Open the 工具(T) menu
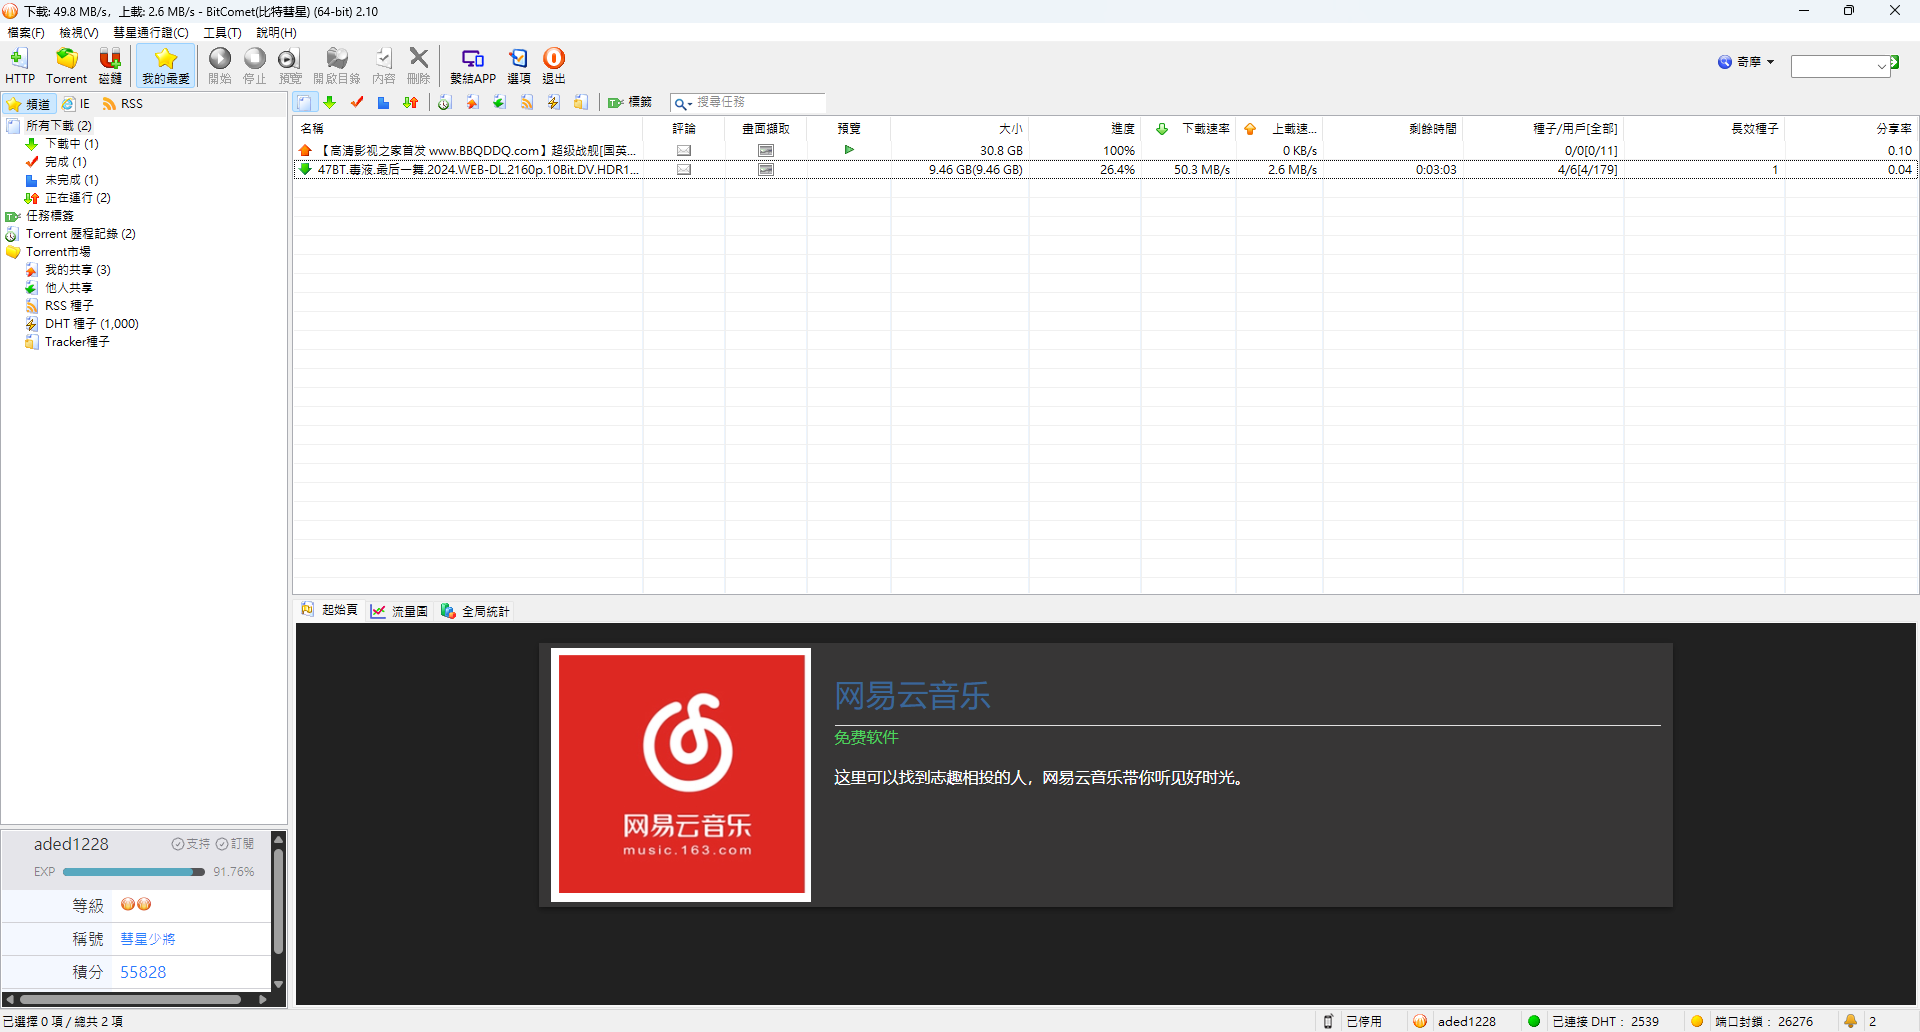Screen dimensions: 1920x1032 coord(222,33)
